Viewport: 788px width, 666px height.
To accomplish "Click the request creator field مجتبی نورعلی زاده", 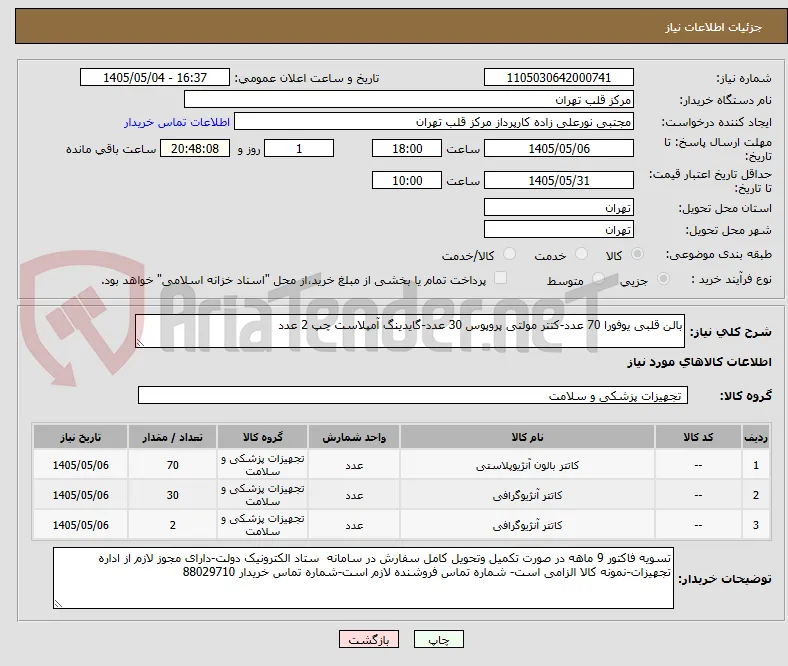I will (x=434, y=122).
